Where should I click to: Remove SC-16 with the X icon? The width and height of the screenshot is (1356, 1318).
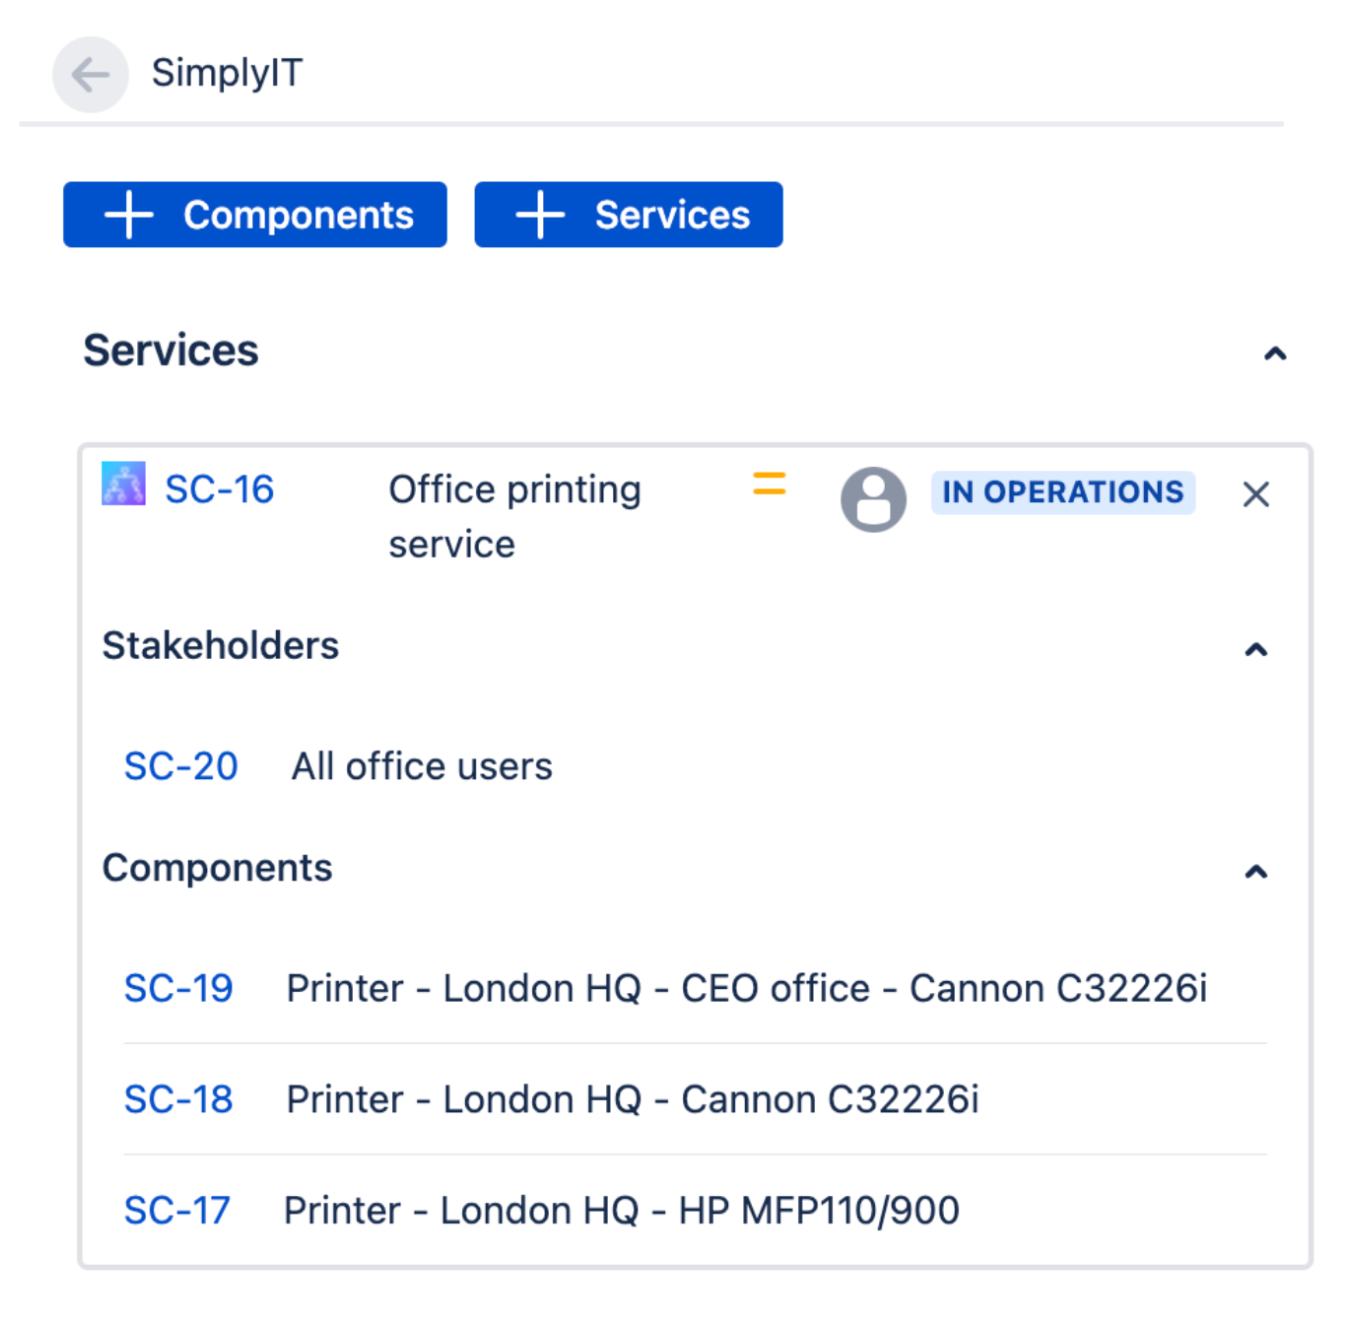click(x=1256, y=494)
